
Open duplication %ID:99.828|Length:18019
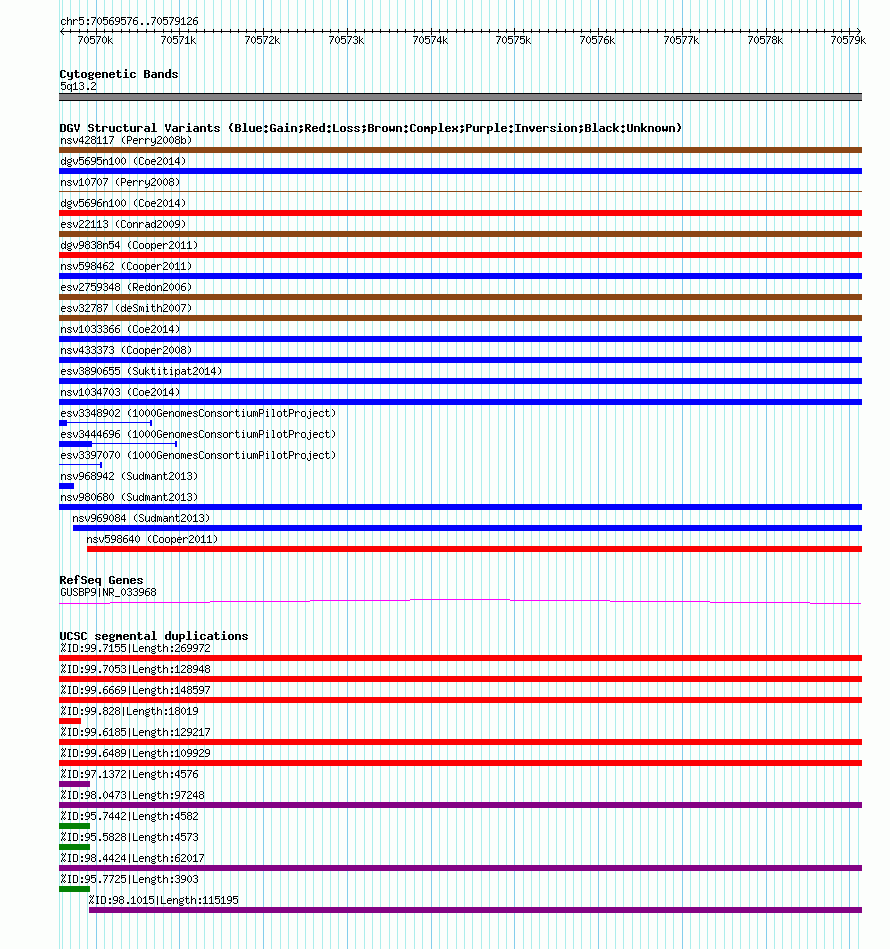[x=129, y=711]
